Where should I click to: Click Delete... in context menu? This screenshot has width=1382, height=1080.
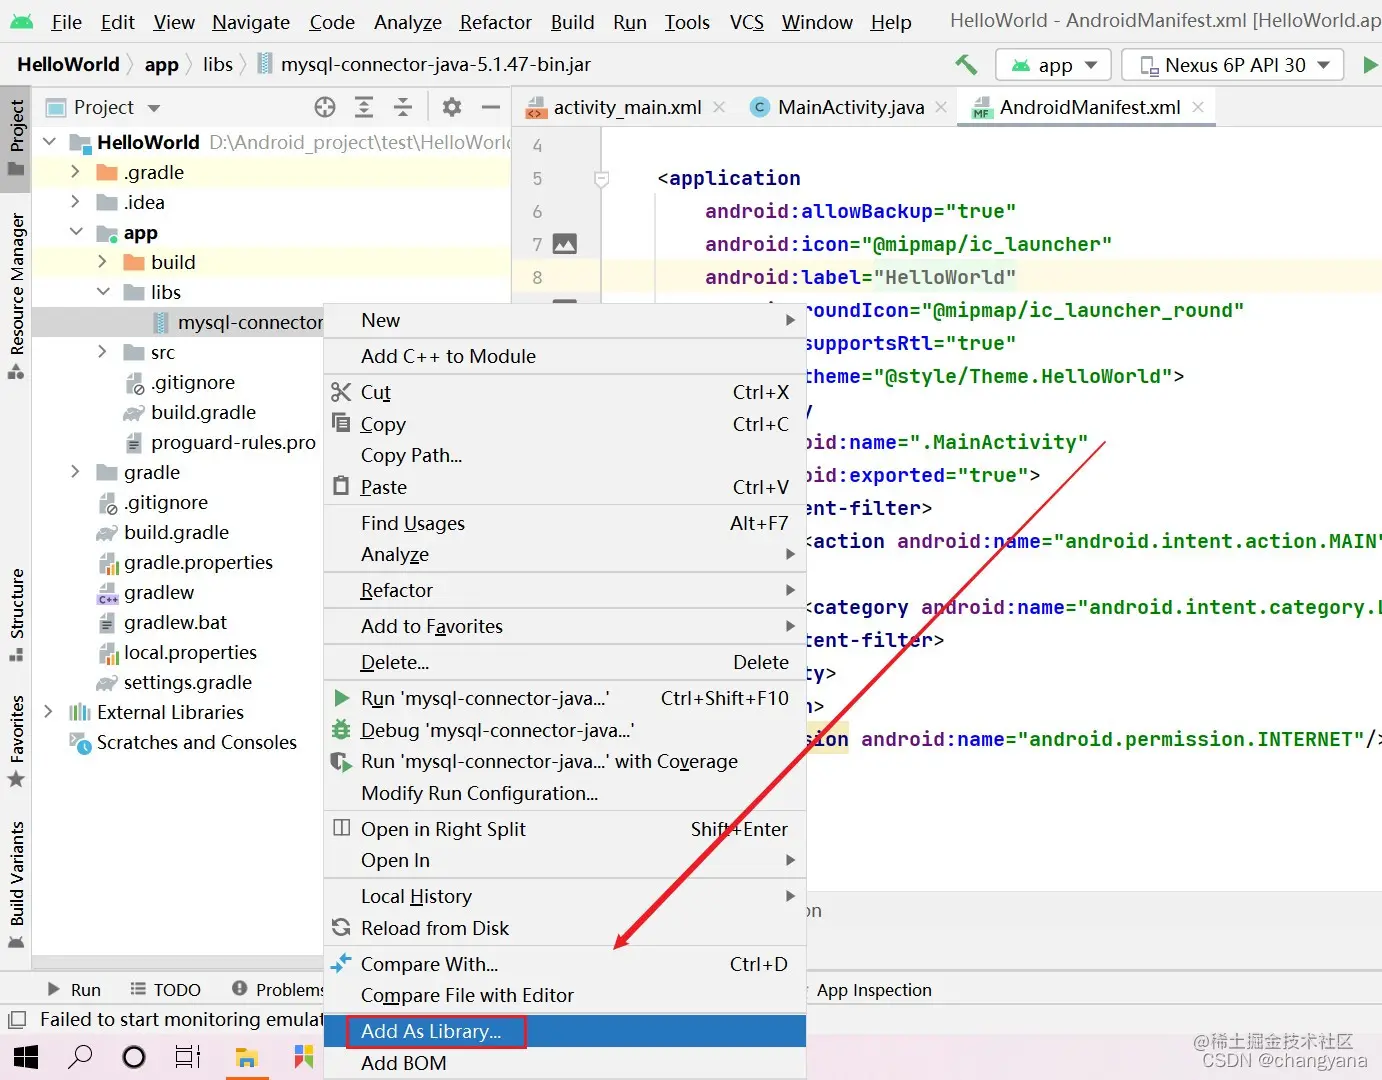click(x=565, y=662)
